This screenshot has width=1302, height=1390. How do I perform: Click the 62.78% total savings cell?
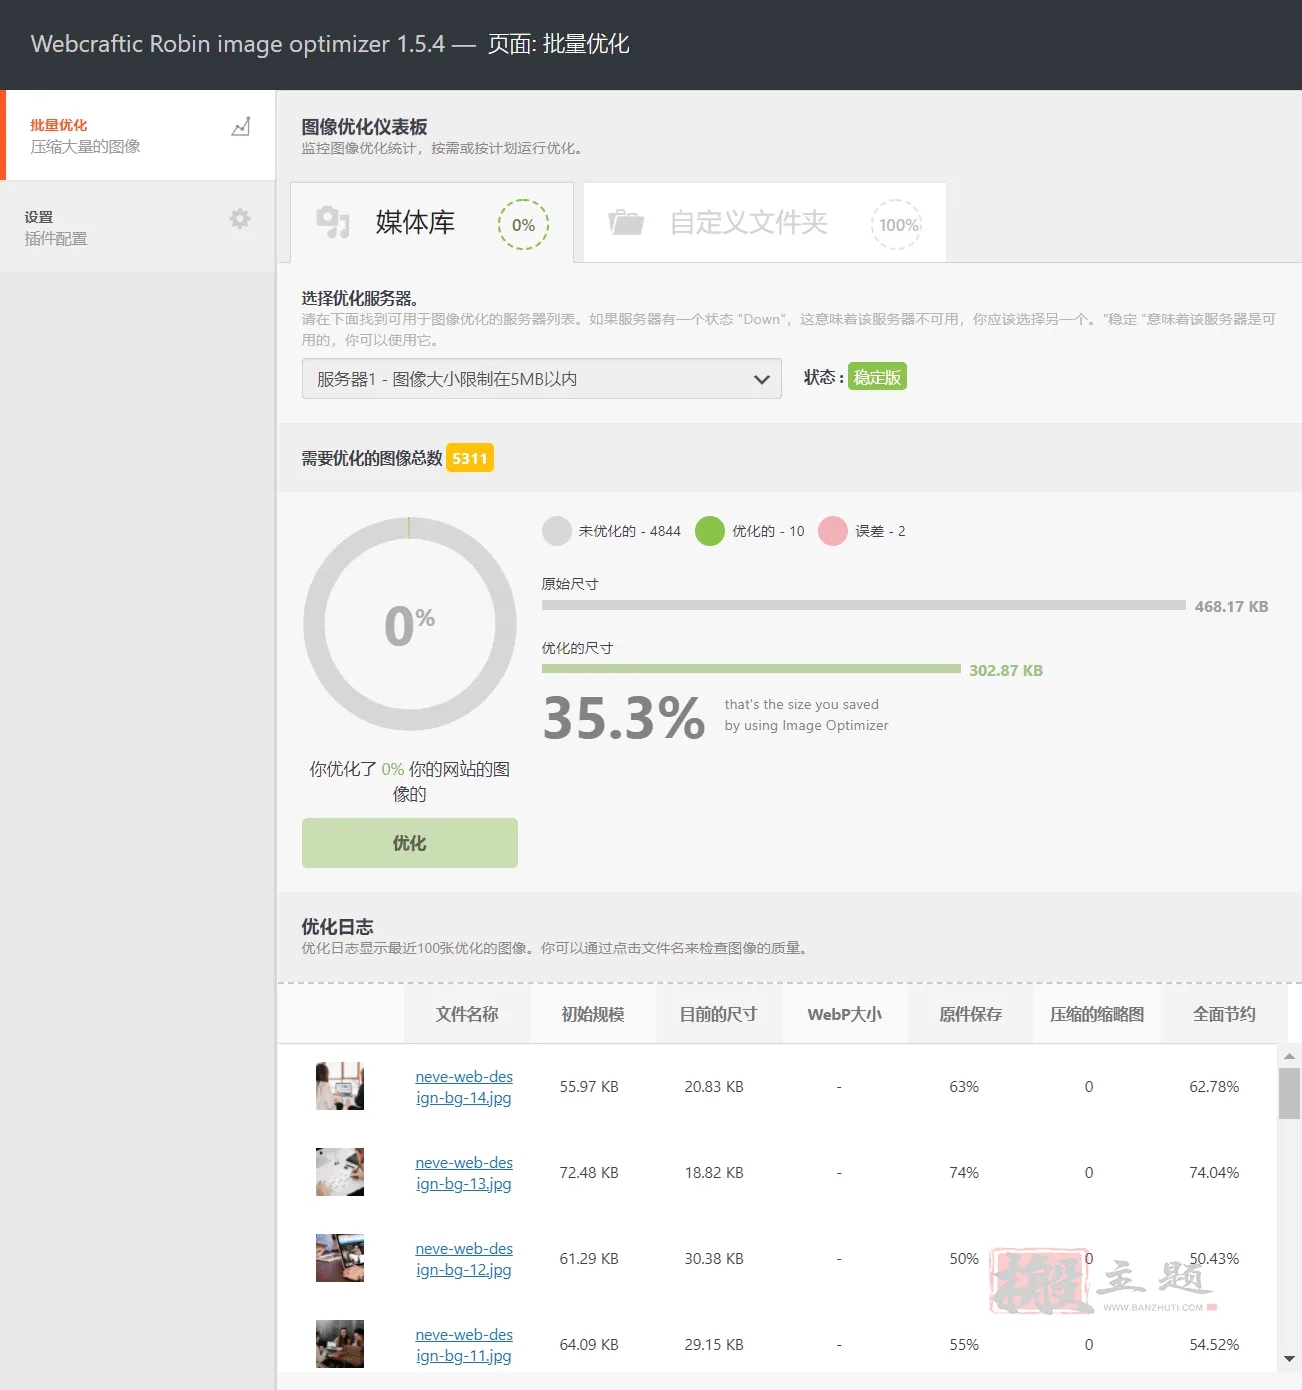tap(1214, 1086)
